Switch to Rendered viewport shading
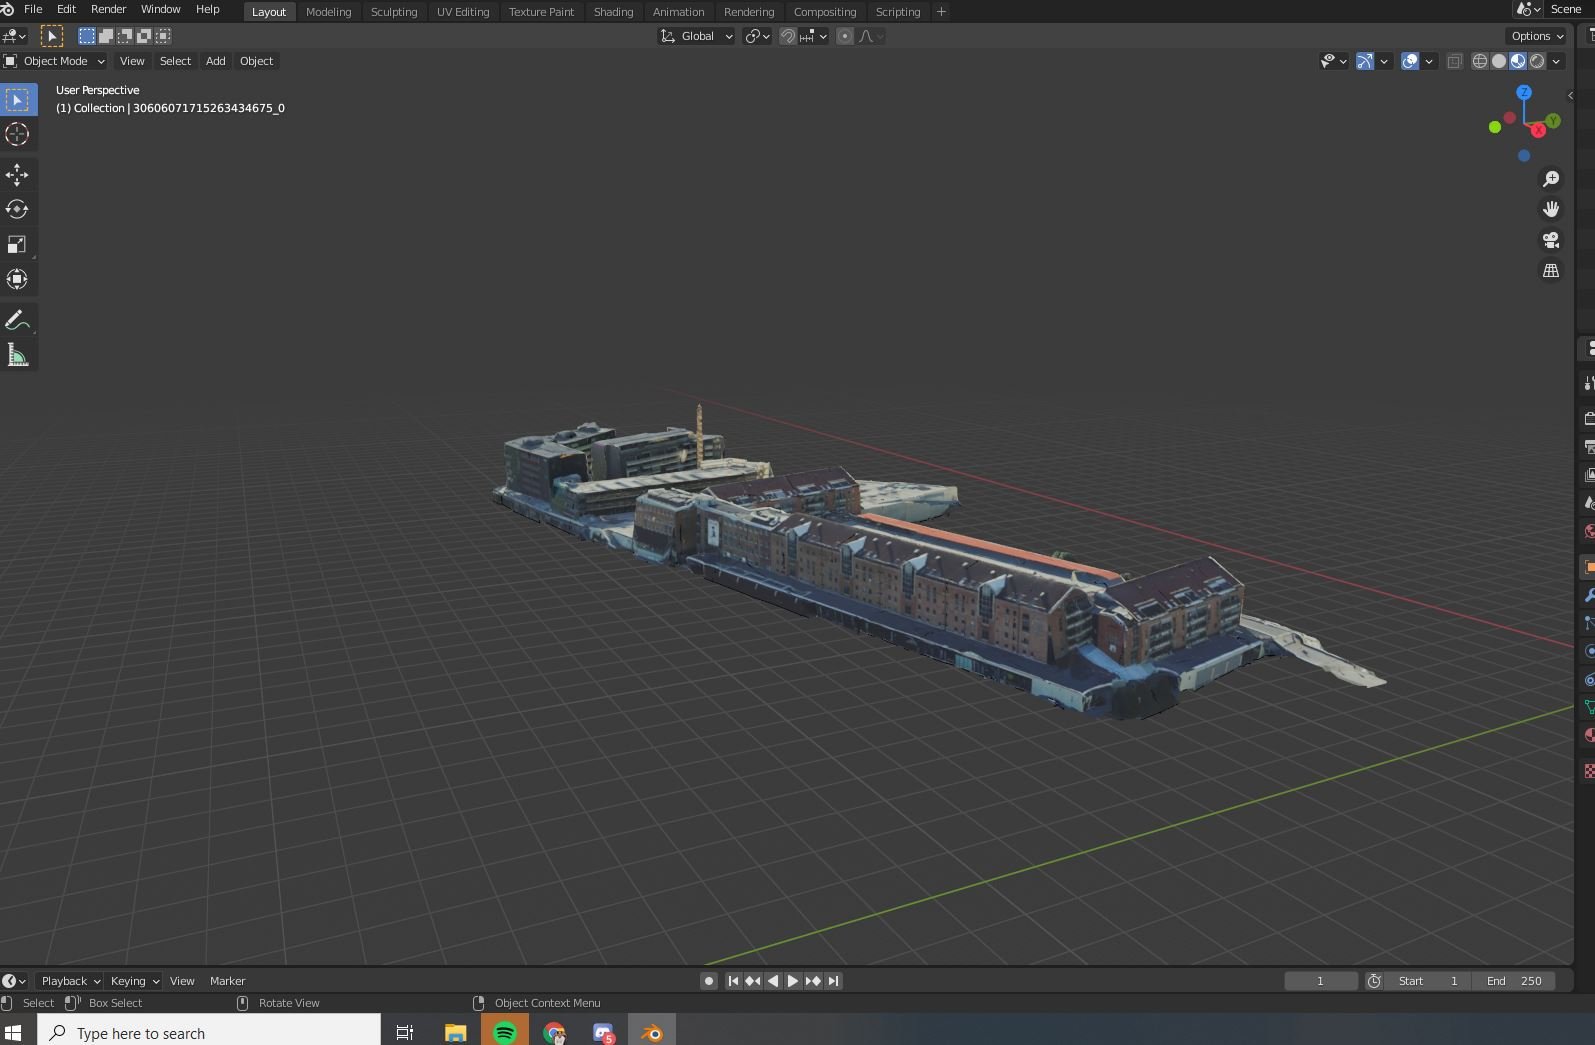 pyautogui.click(x=1537, y=61)
